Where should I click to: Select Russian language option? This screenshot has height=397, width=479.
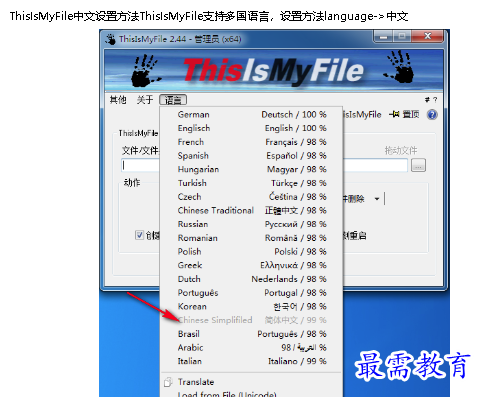(252, 224)
